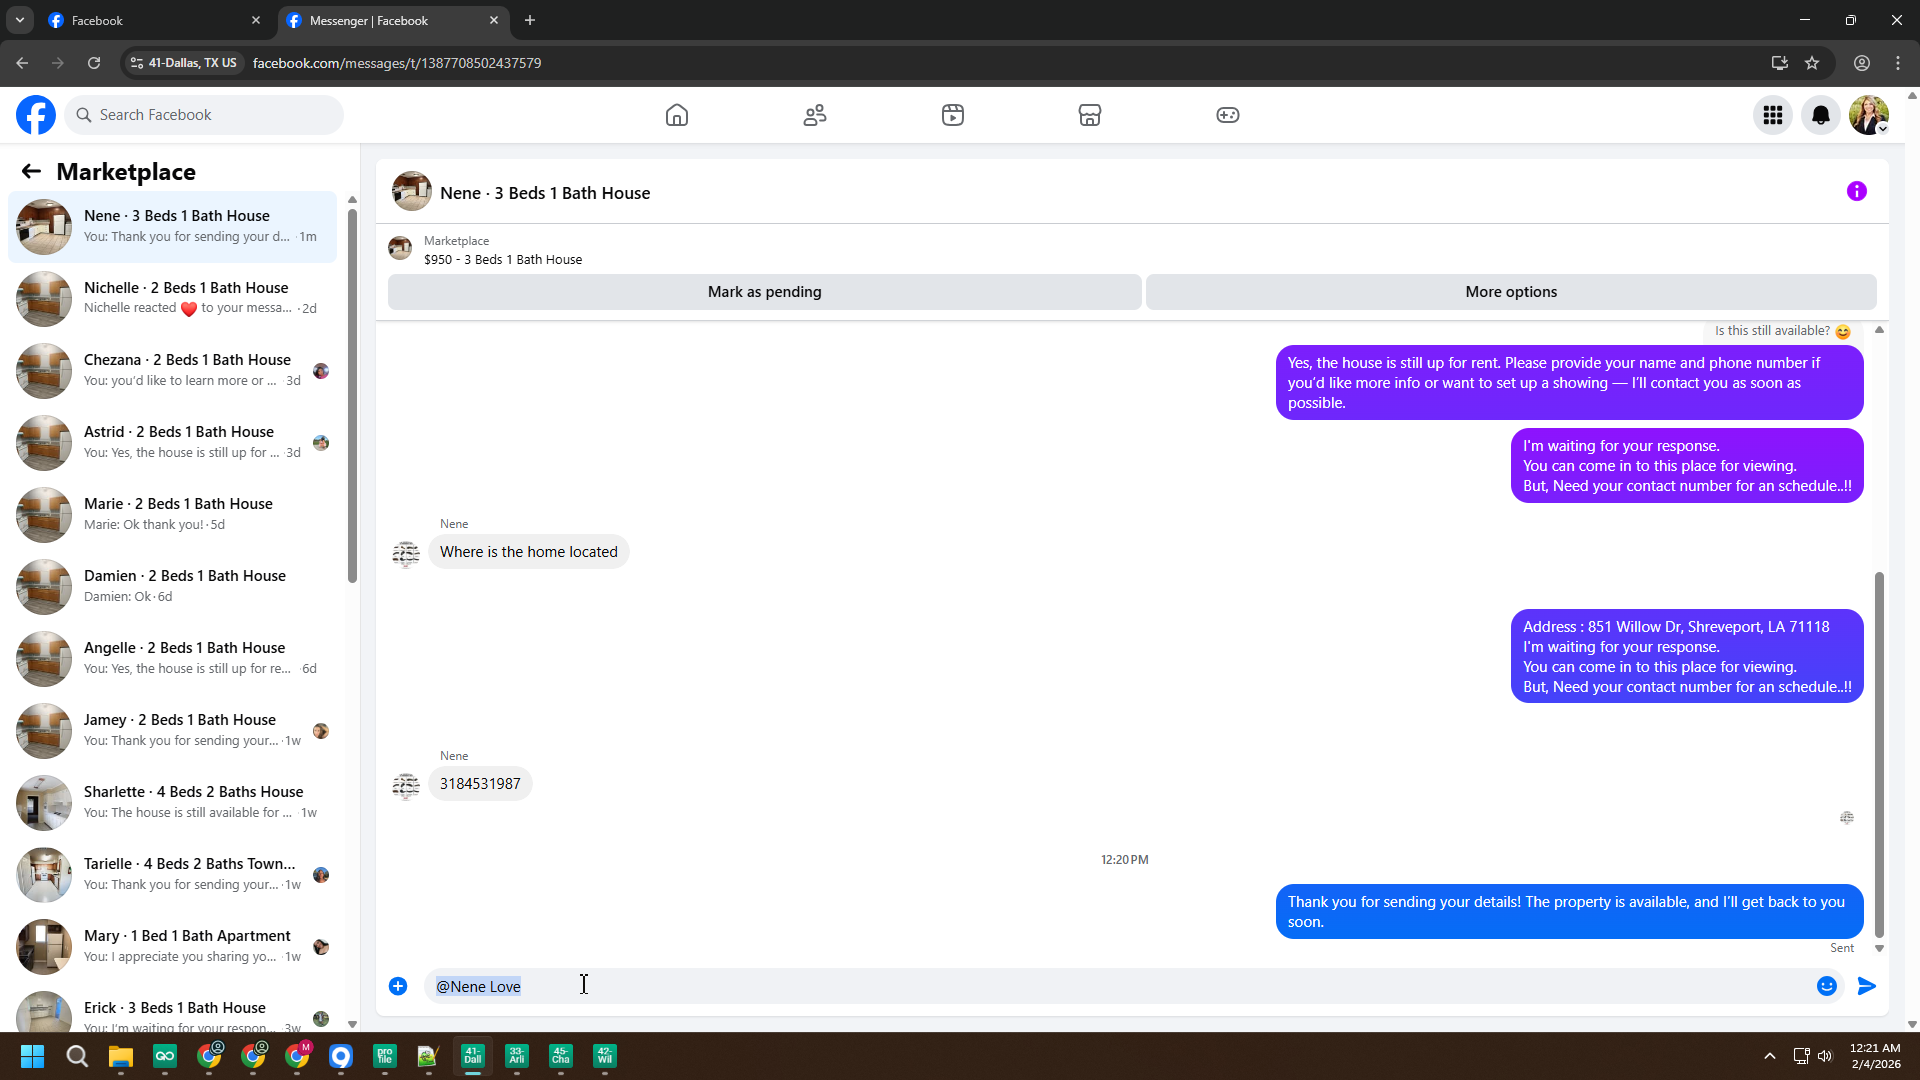Open the Facebook menu grid icon
Viewport: 1920px width, 1080px height.
click(x=1773, y=115)
